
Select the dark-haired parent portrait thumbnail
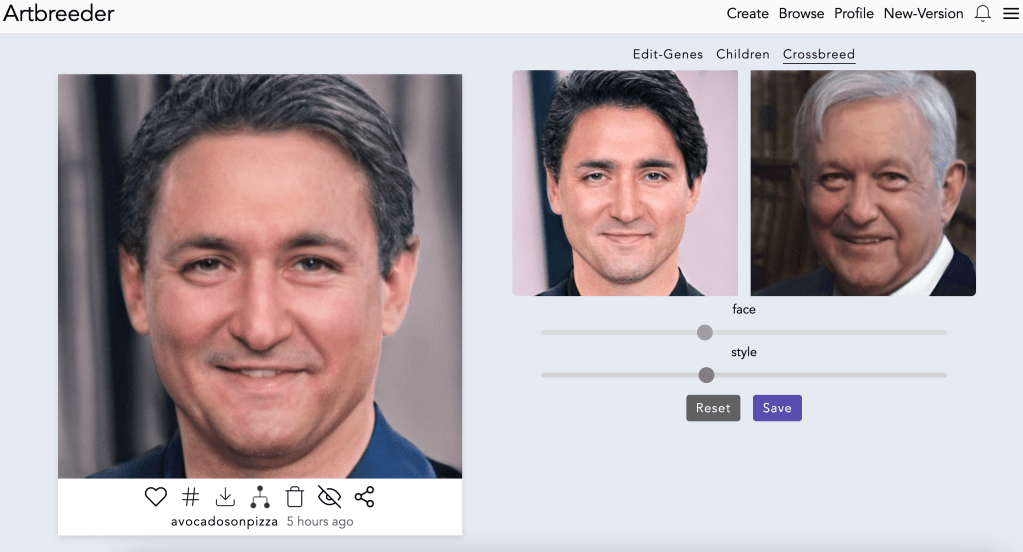tap(625, 183)
